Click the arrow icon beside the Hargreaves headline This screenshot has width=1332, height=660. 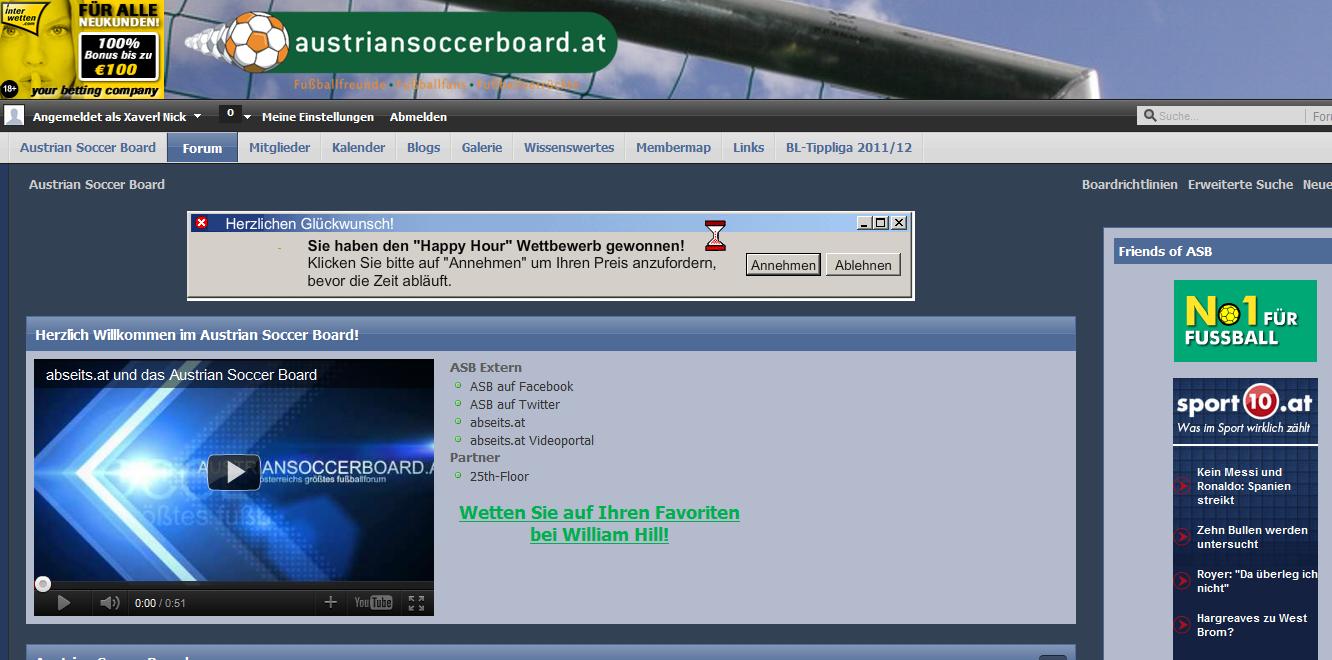(x=1182, y=625)
